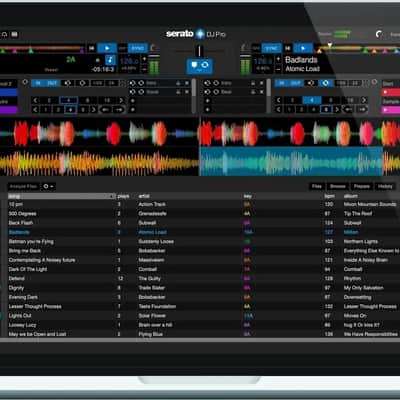Show smaller loop sizes on right deck

[279, 100]
